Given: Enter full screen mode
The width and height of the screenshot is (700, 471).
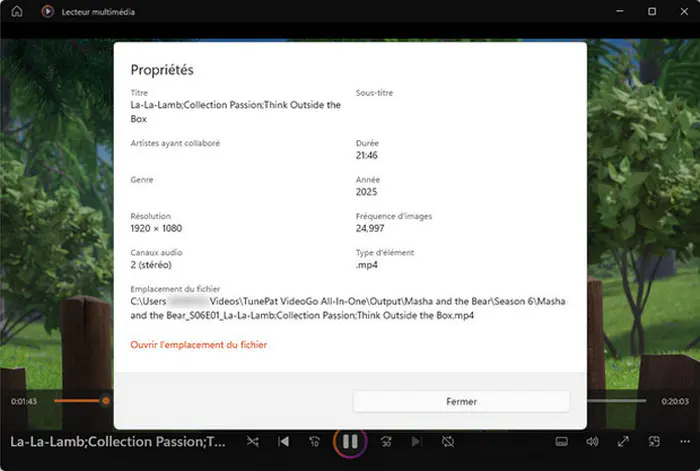Looking at the screenshot, I should pos(623,442).
